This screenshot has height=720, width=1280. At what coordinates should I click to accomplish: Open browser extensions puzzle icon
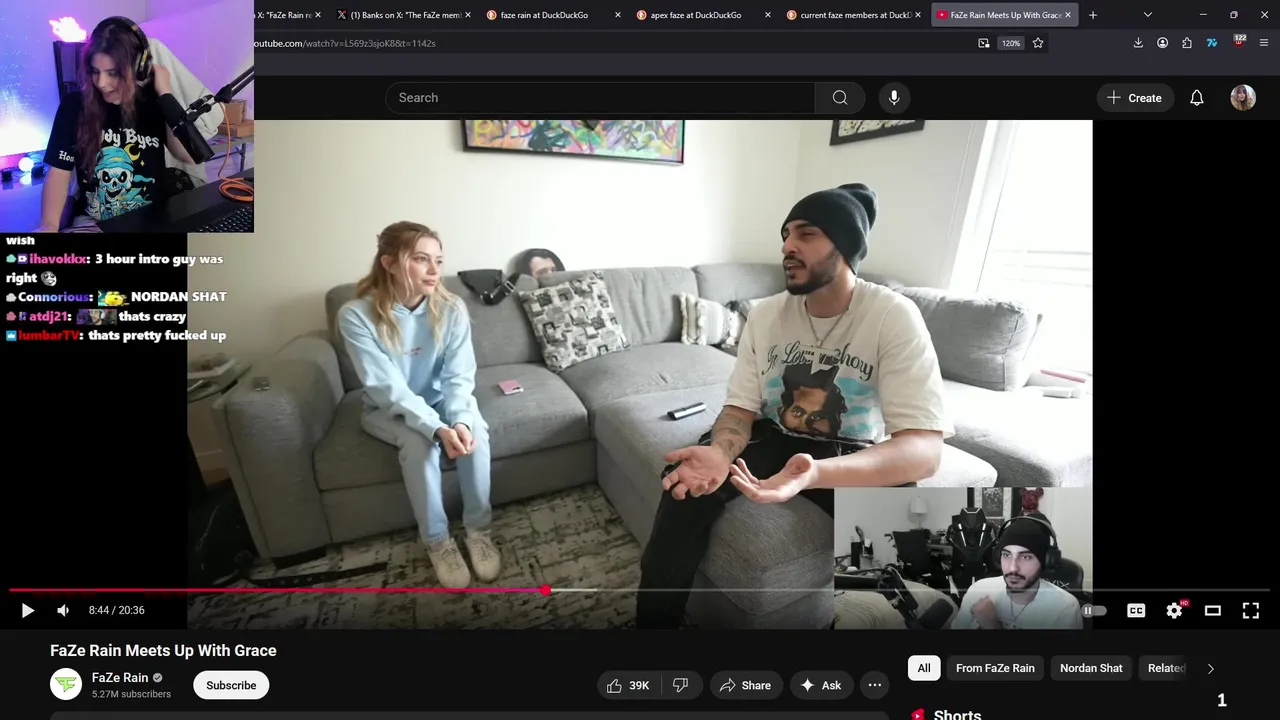pyautogui.click(x=1187, y=43)
